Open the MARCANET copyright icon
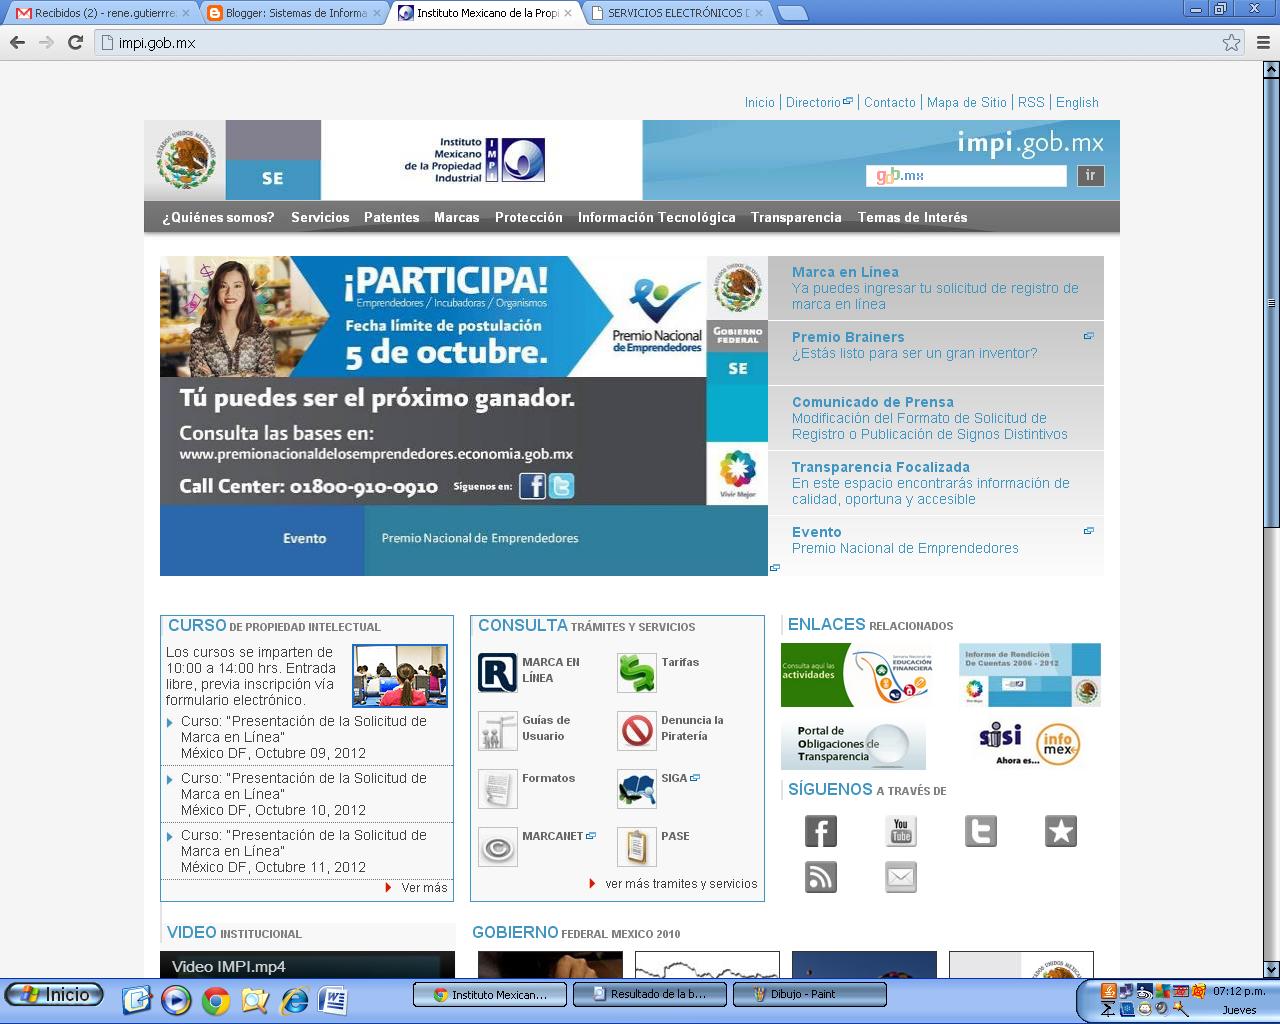The height and width of the screenshot is (1024, 1280). (x=497, y=847)
